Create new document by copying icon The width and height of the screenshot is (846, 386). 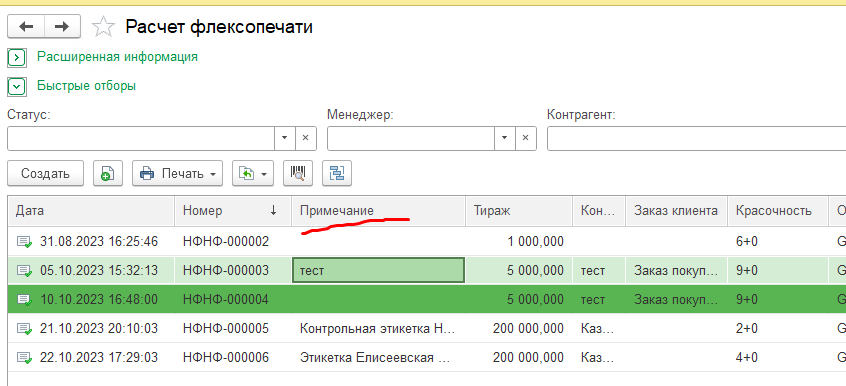click(x=108, y=173)
